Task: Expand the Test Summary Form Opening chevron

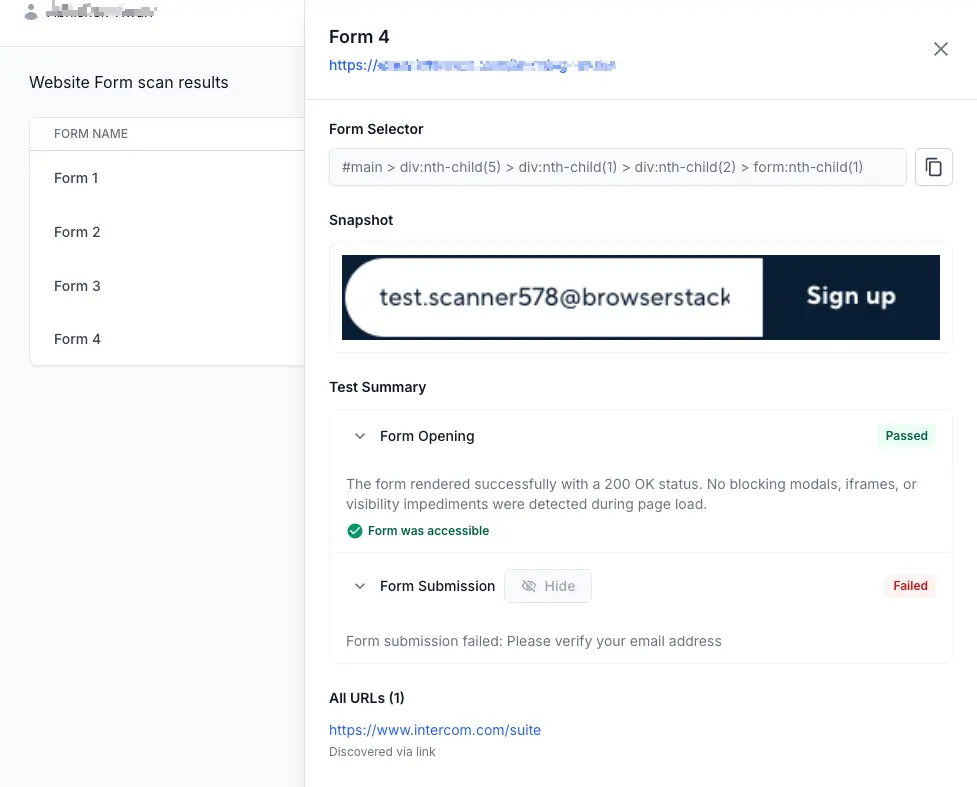Action: click(360, 436)
